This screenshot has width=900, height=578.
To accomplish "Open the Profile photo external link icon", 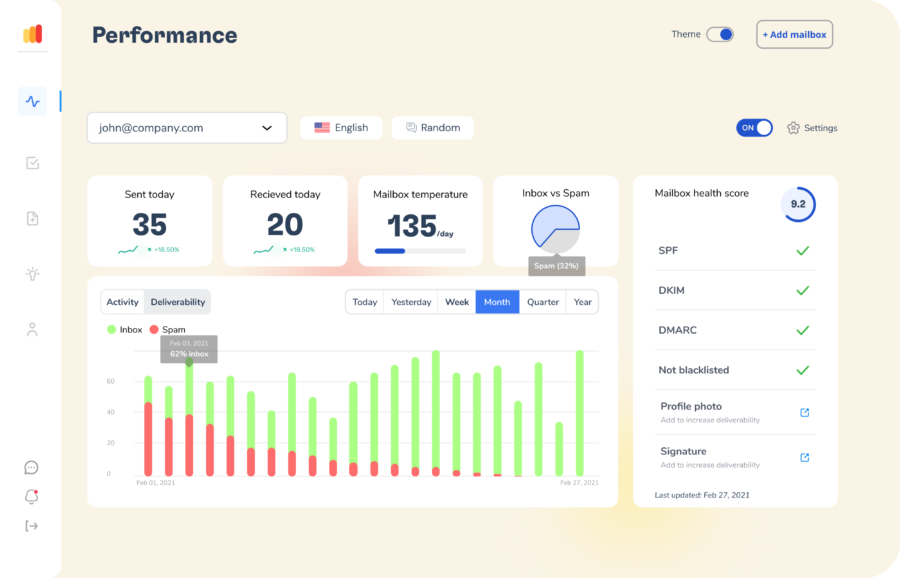I will [805, 412].
